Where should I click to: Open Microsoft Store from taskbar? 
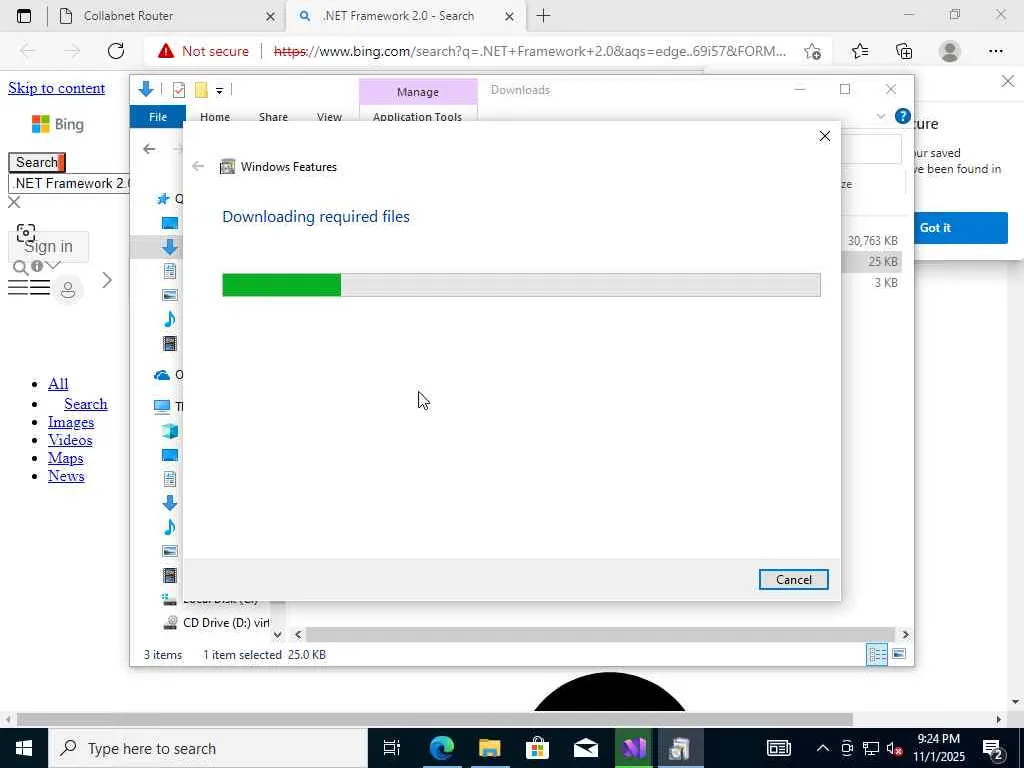(537, 748)
